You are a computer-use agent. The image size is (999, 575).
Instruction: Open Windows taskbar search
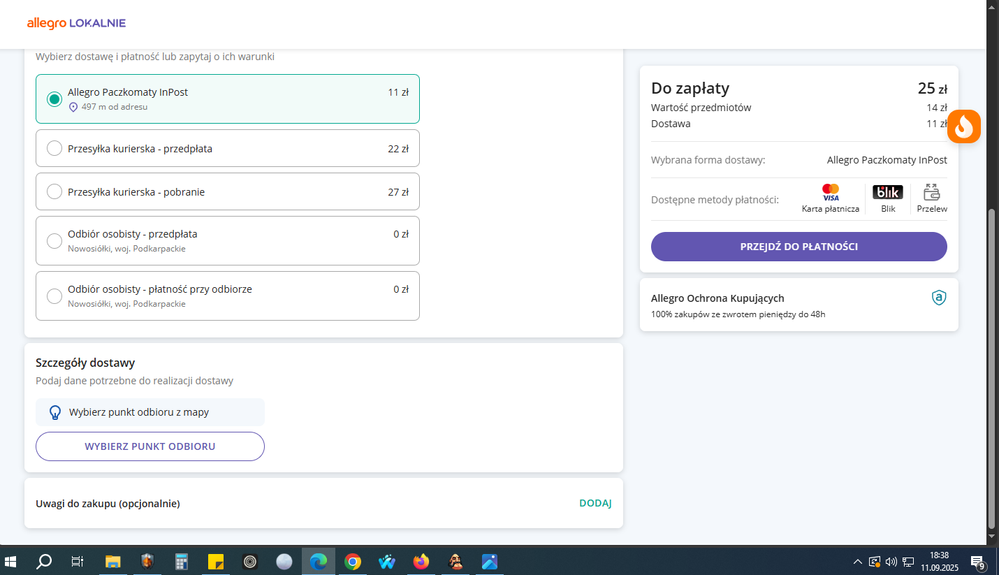click(x=44, y=562)
